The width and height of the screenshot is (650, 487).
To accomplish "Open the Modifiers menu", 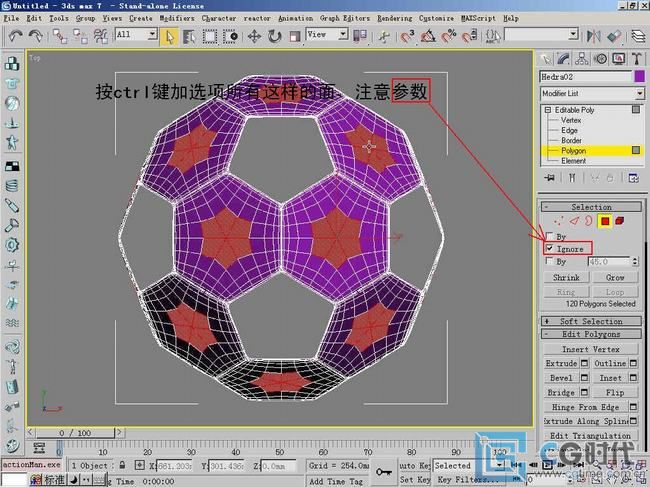I will 177,18.
